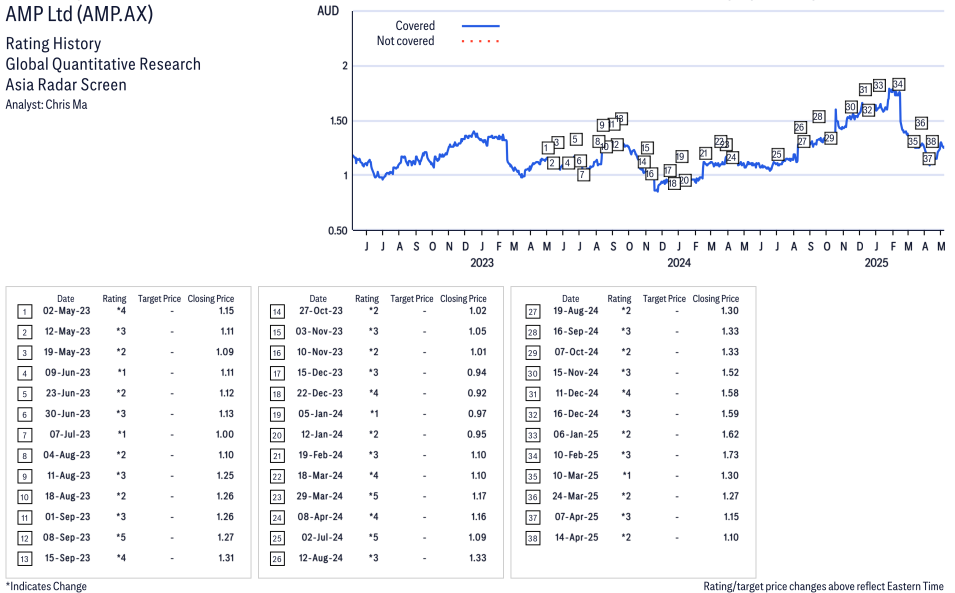955x593 pixels.
Task: Click the Rating header in the second table
Action: click(367, 298)
